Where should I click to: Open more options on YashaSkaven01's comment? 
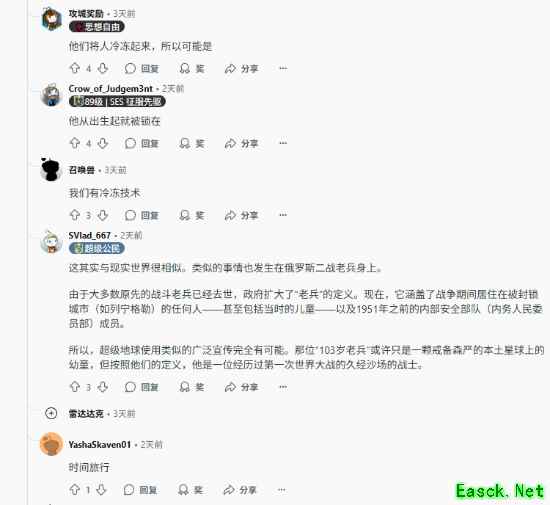[x=282, y=490]
